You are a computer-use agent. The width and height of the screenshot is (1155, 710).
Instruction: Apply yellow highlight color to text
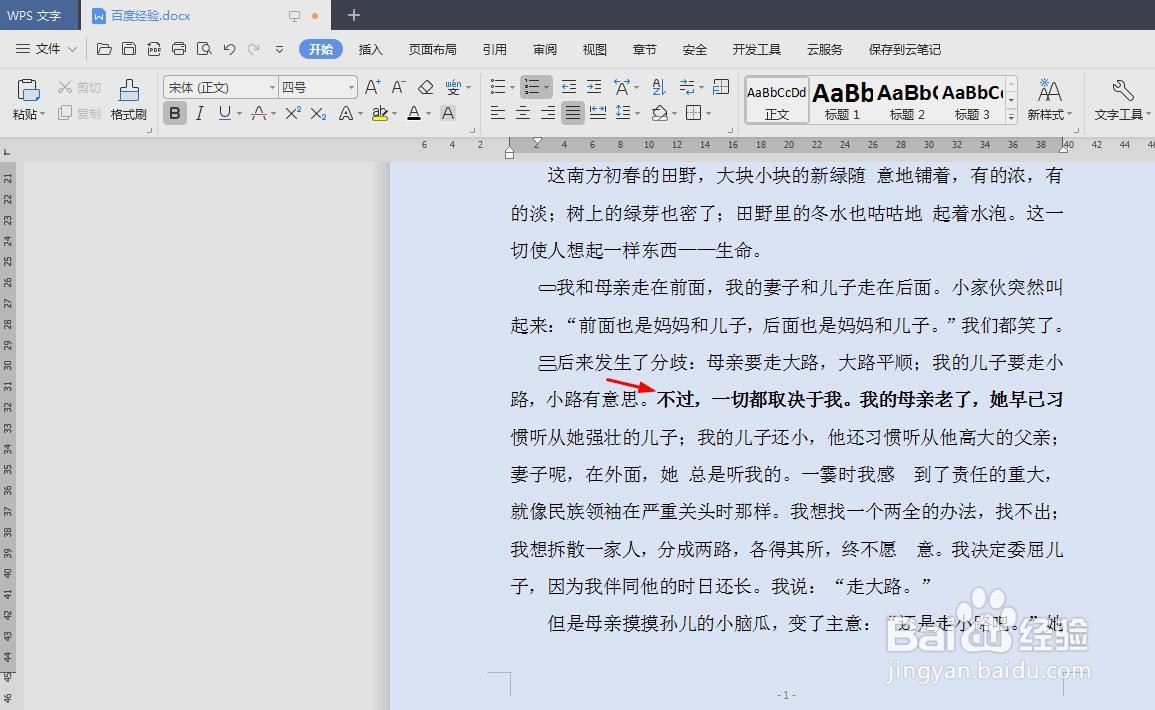(x=382, y=114)
